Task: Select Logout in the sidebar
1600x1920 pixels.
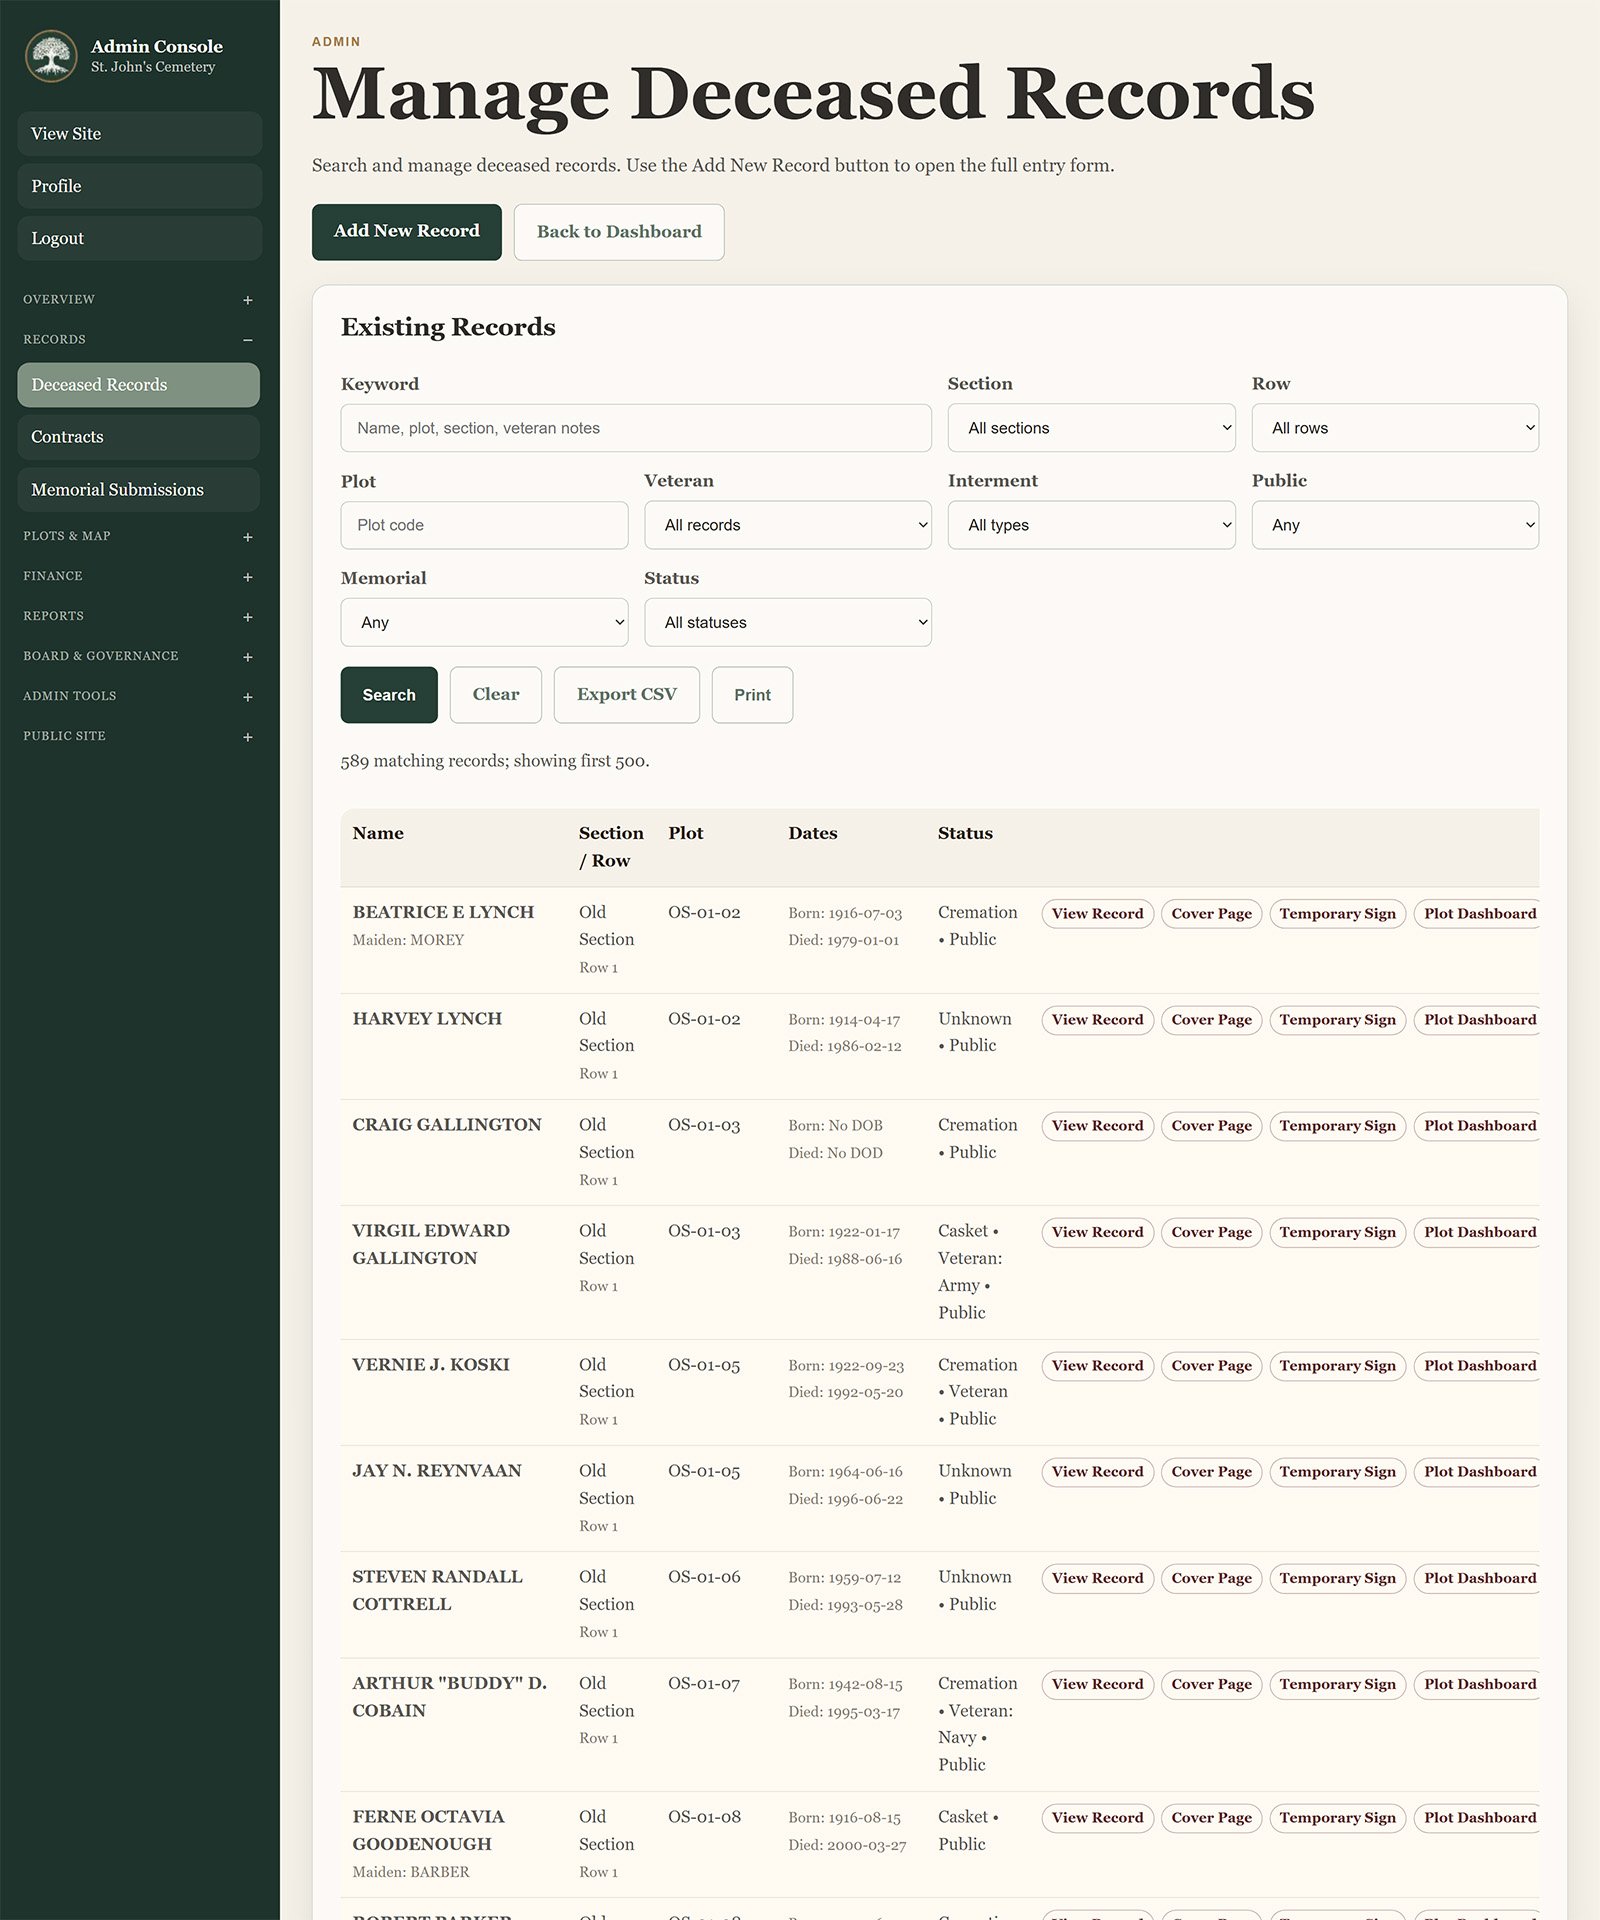Action: (x=139, y=238)
